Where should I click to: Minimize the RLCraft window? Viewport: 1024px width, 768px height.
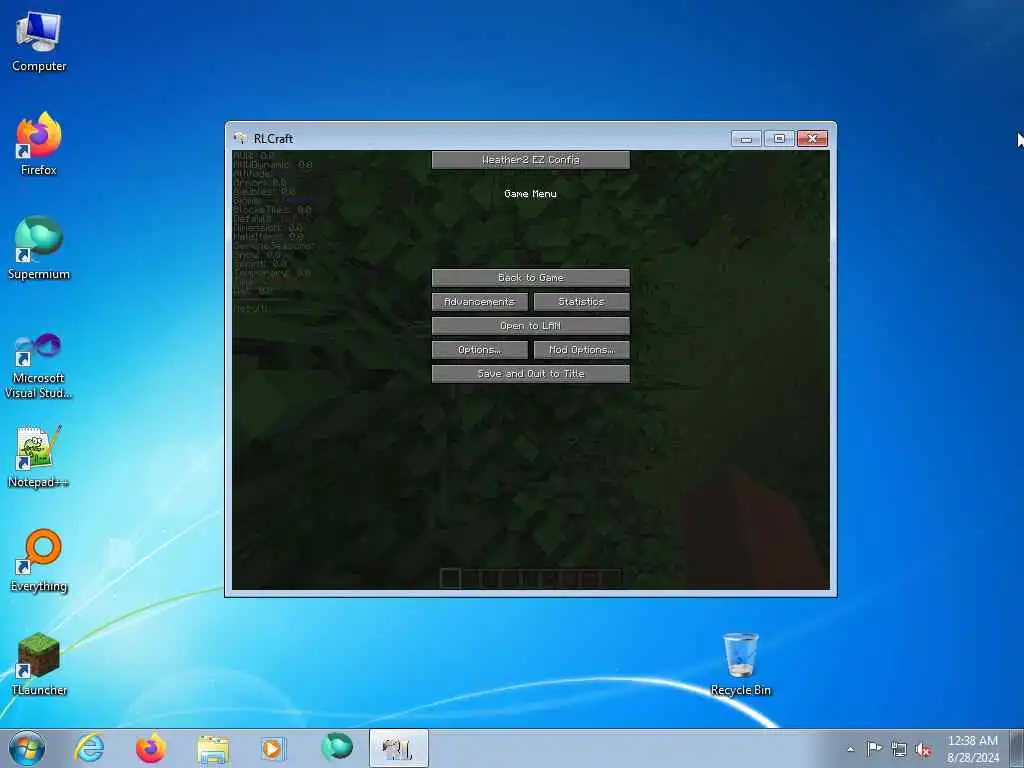(746, 138)
